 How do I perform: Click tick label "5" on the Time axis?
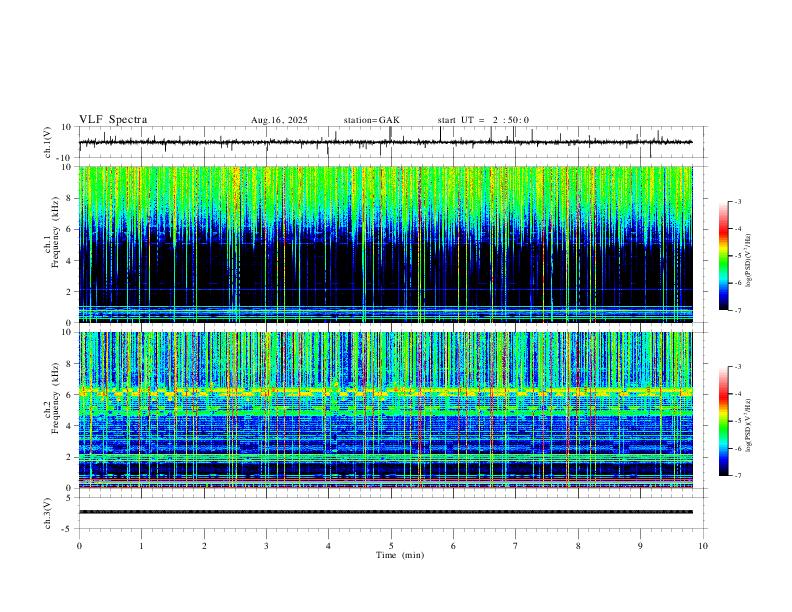(x=391, y=546)
